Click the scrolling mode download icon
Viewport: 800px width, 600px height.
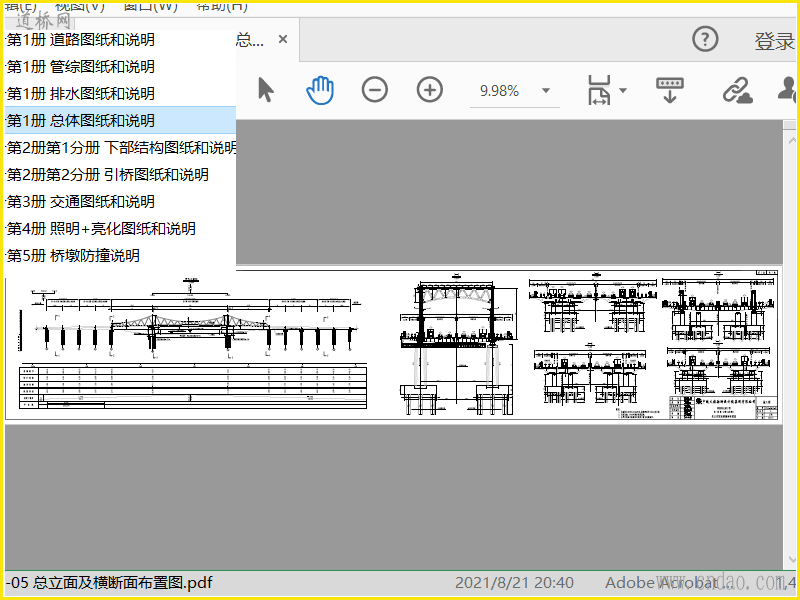(670, 90)
